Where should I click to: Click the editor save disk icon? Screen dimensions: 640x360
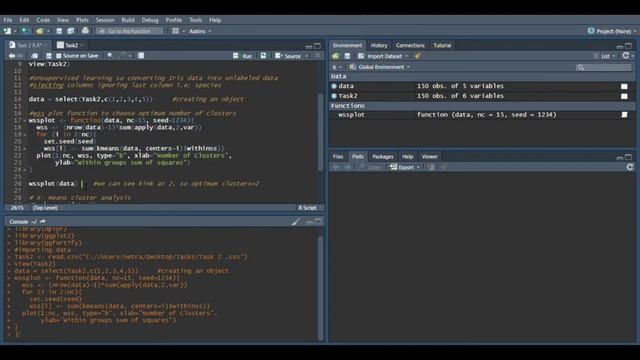[49, 56]
